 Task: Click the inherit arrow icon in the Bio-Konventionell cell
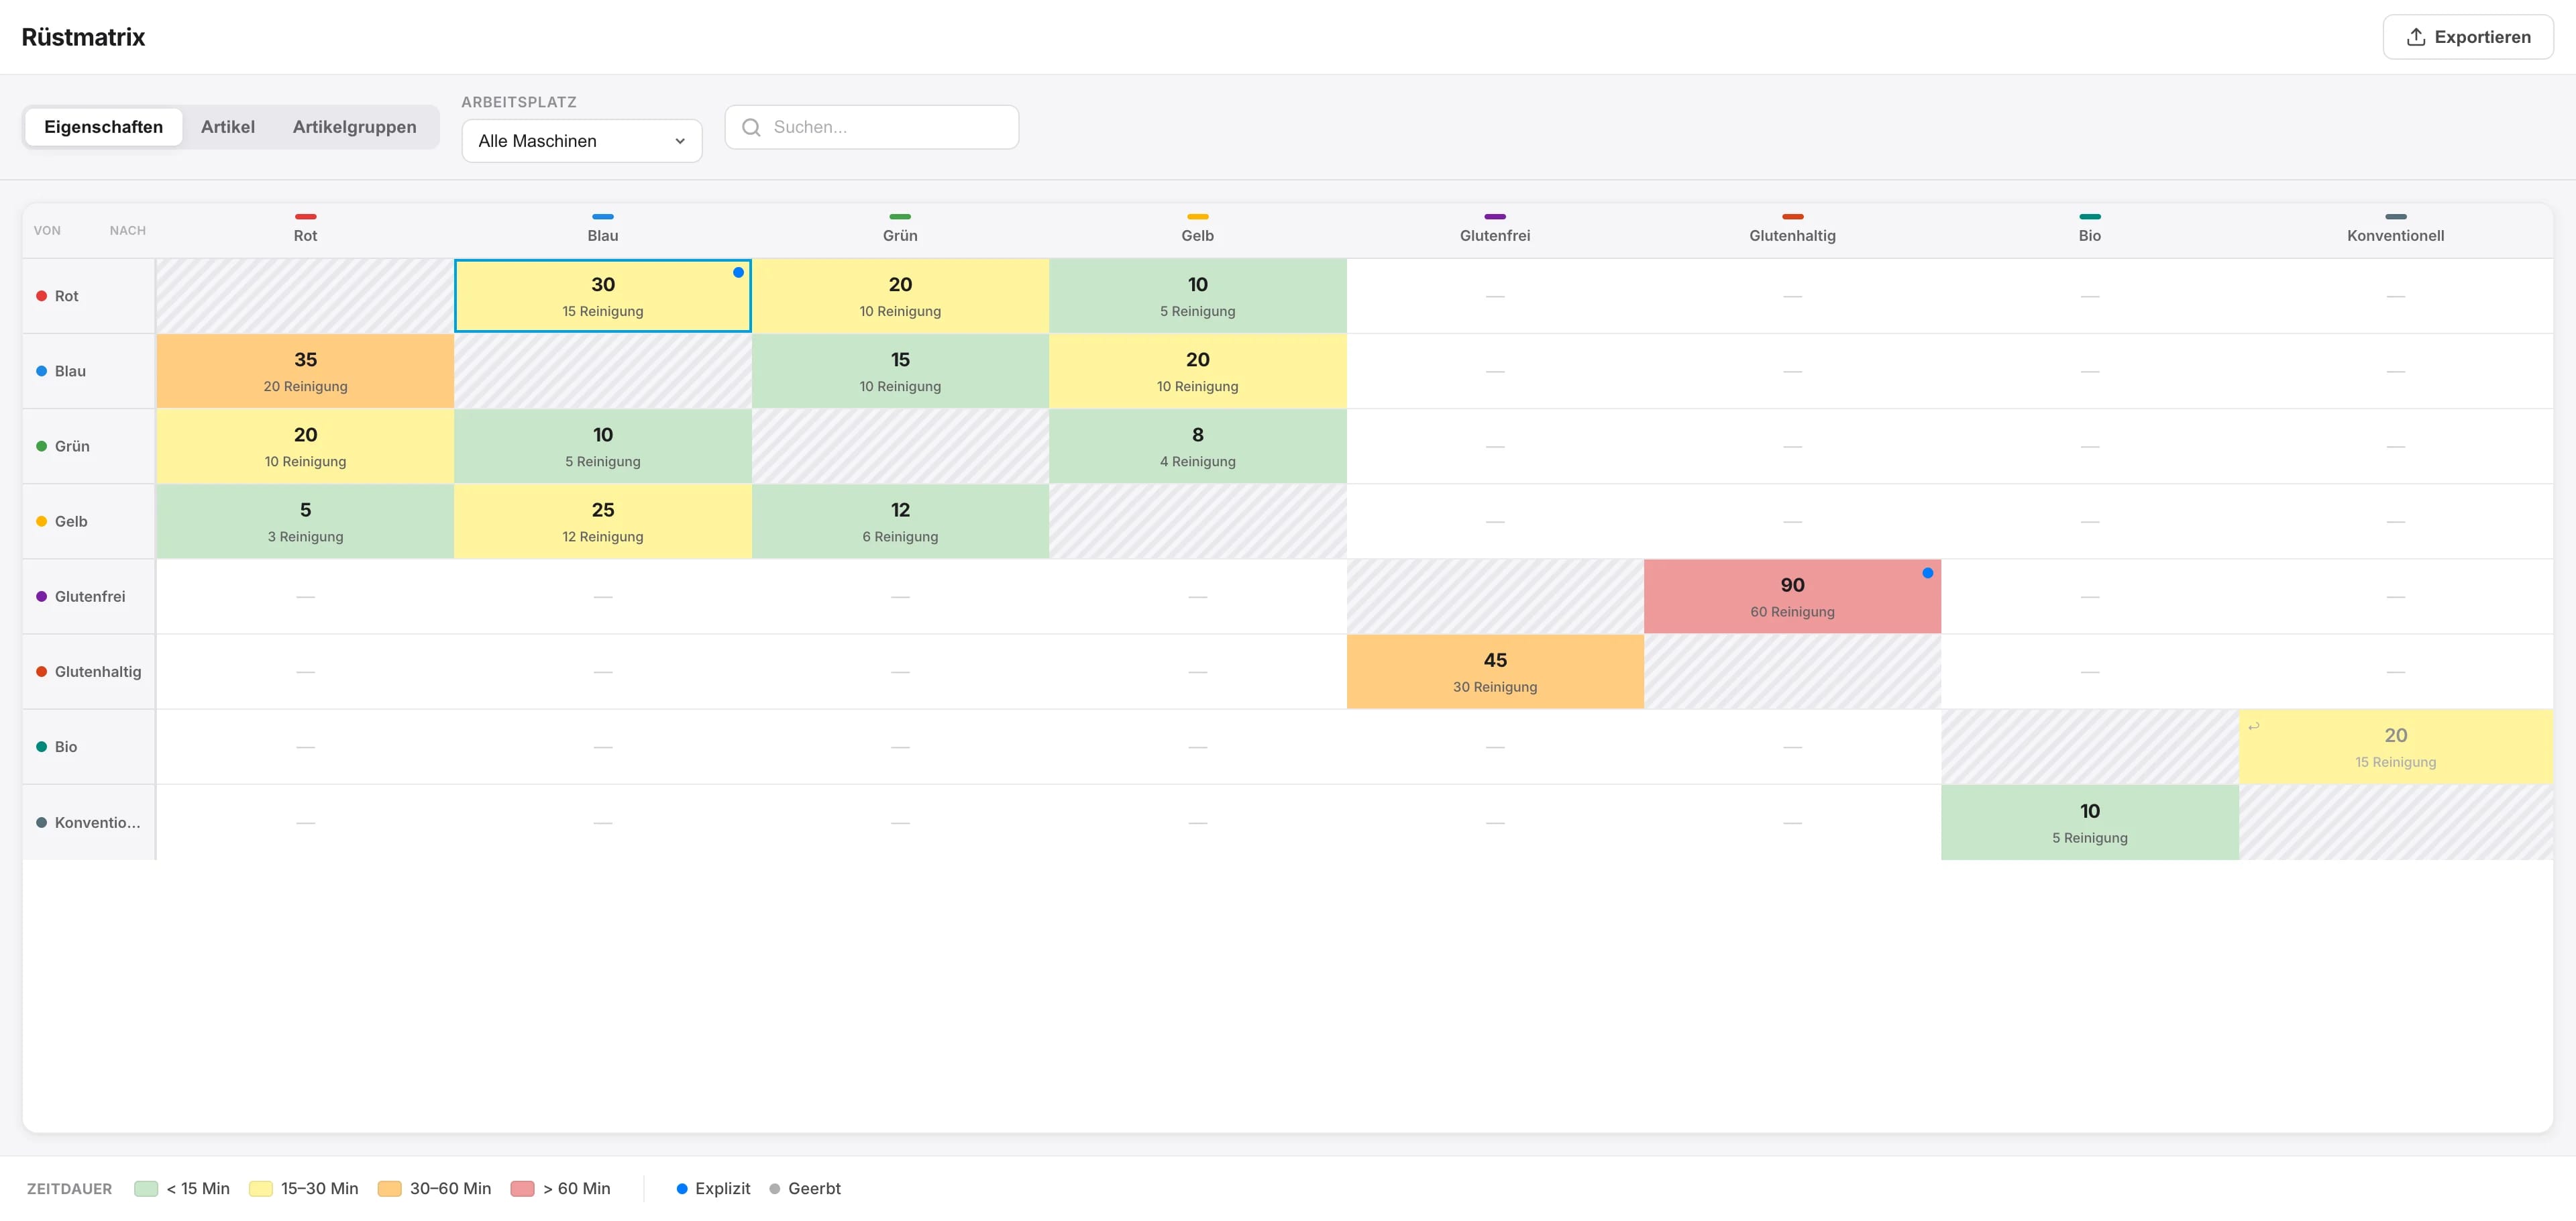2253,726
